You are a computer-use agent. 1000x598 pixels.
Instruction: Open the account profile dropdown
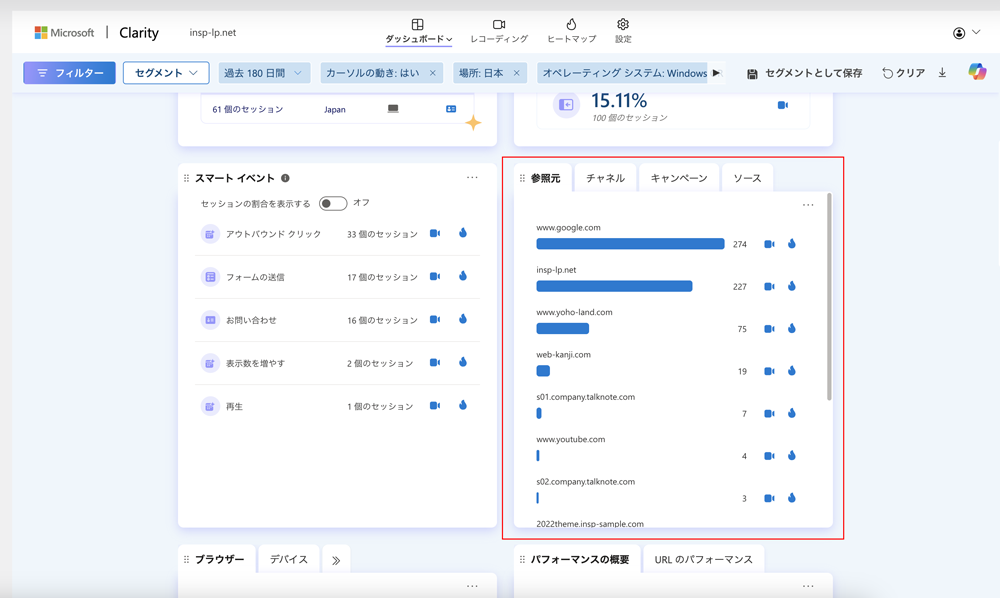tap(966, 33)
